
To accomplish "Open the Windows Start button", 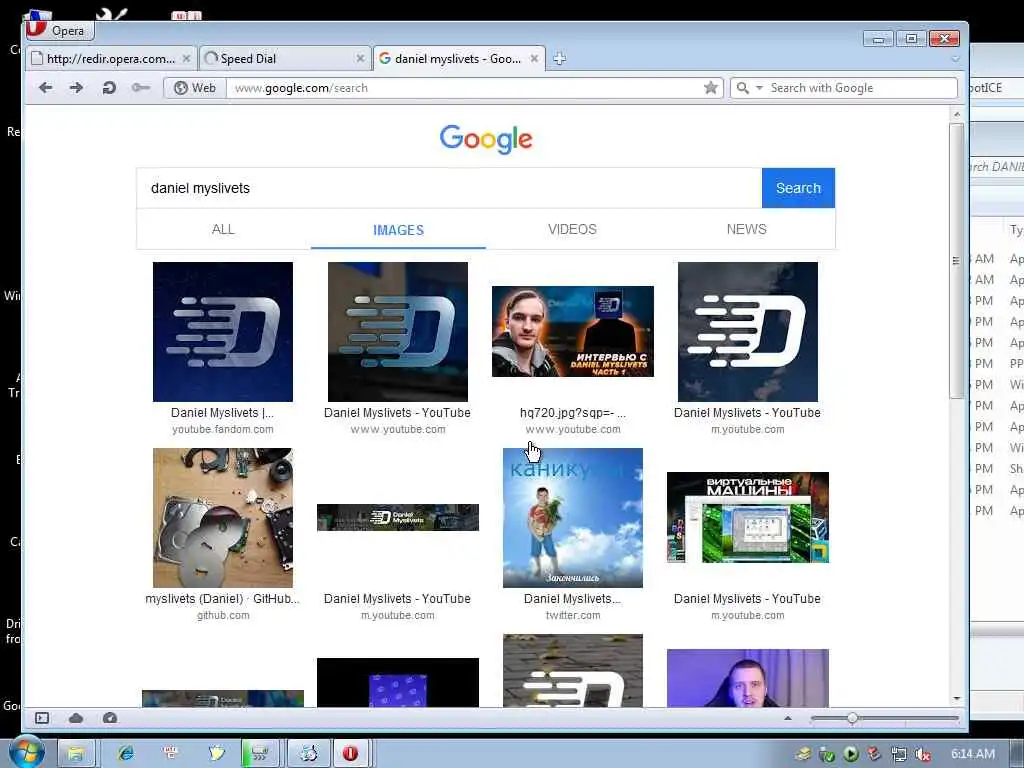I will click(x=25, y=753).
